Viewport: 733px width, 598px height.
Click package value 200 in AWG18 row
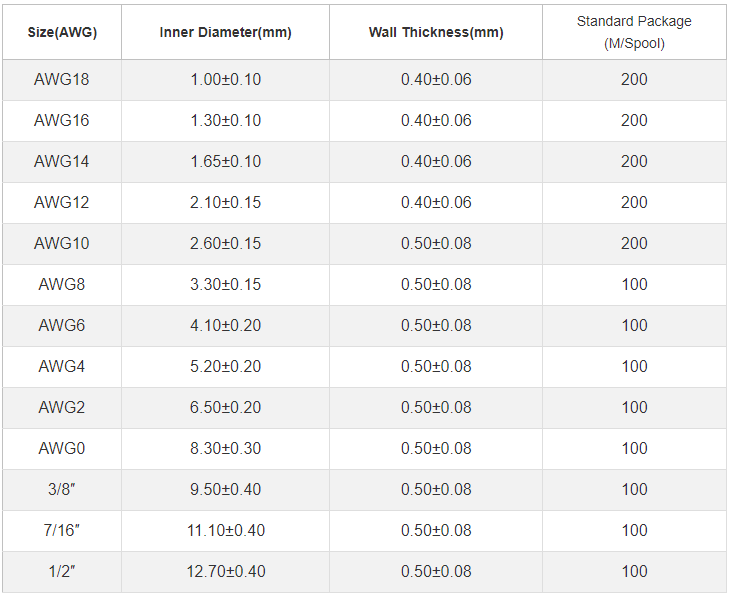pyautogui.click(x=634, y=79)
